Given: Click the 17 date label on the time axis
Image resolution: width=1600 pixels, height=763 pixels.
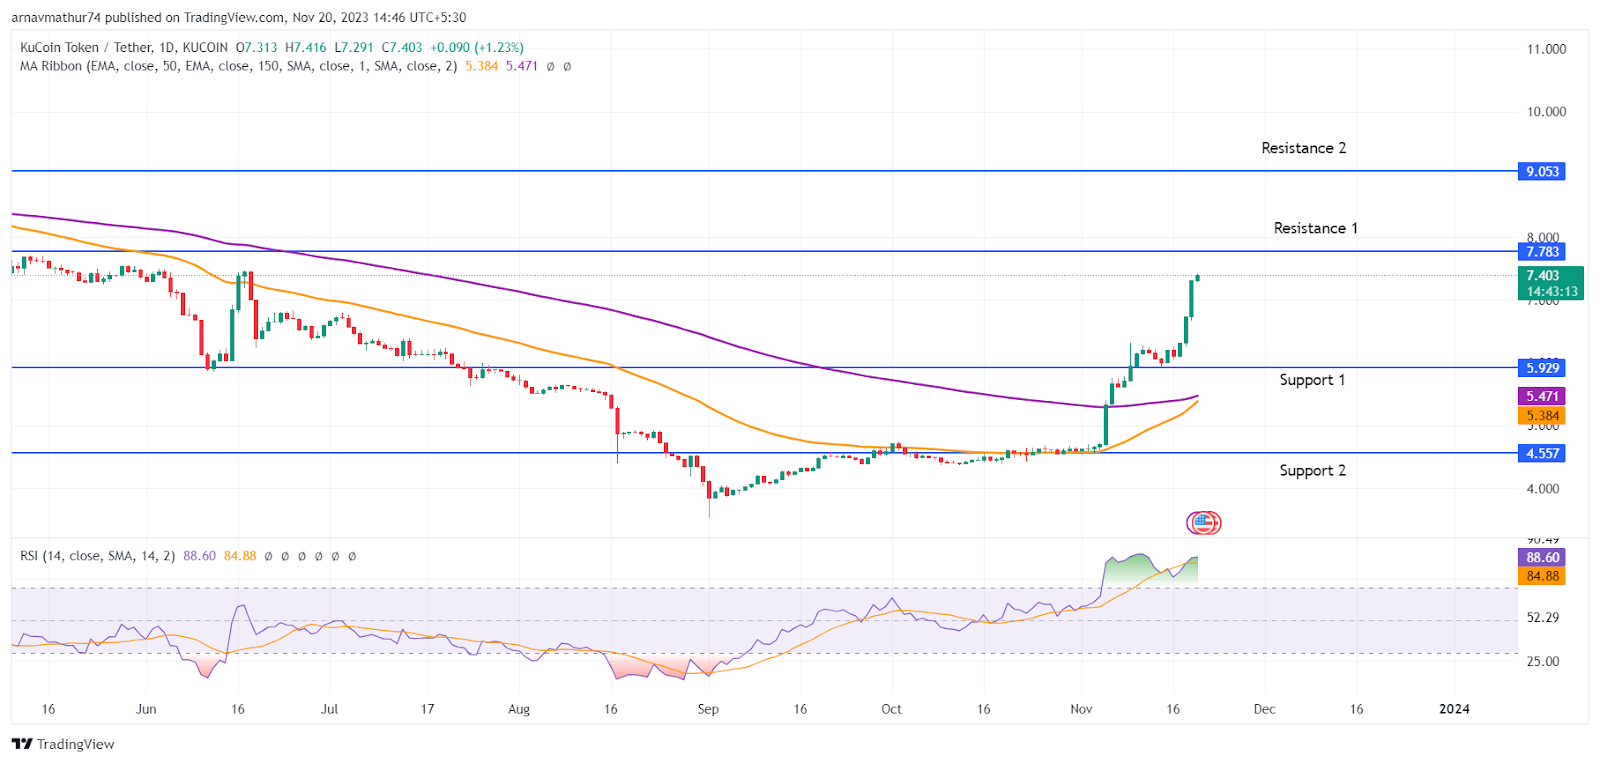Looking at the screenshot, I should [x=427, y=709].
